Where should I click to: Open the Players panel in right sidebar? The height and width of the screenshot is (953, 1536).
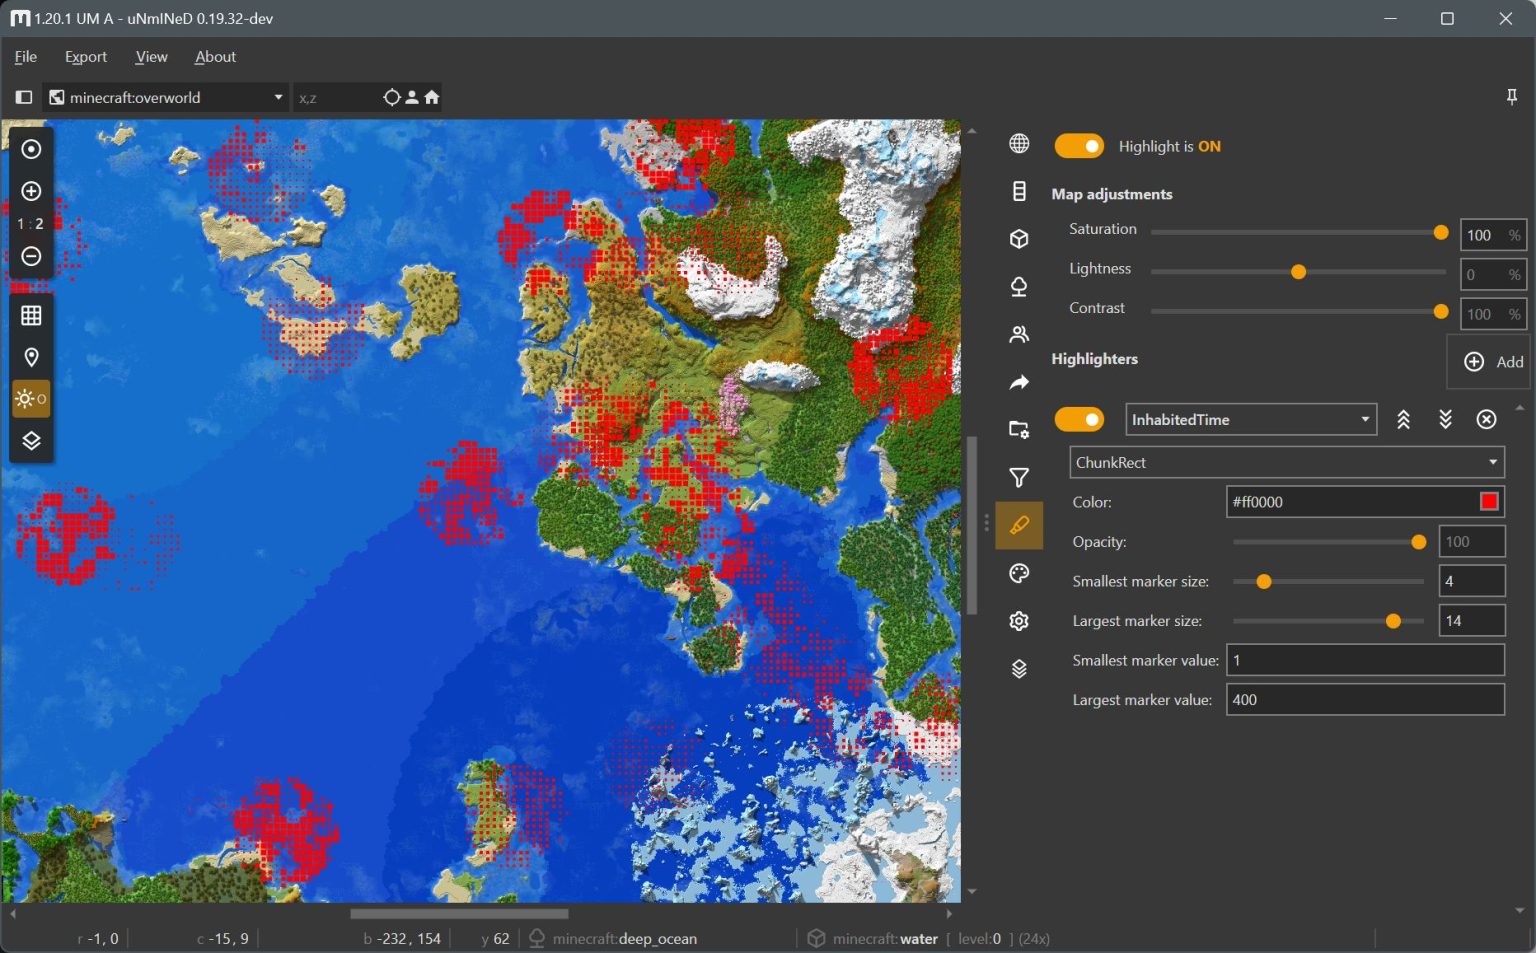coord(1018,333)
